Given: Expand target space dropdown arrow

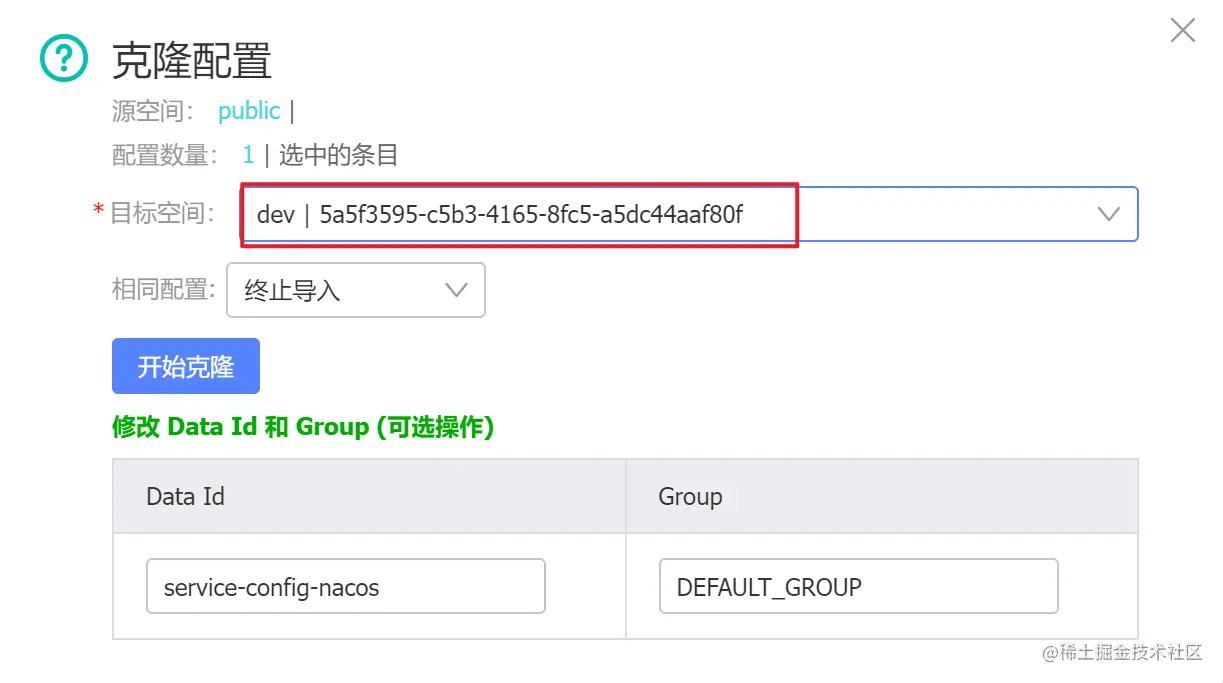Looking at the screenshot, I should pyautogui.click(x=1108, y=214).
